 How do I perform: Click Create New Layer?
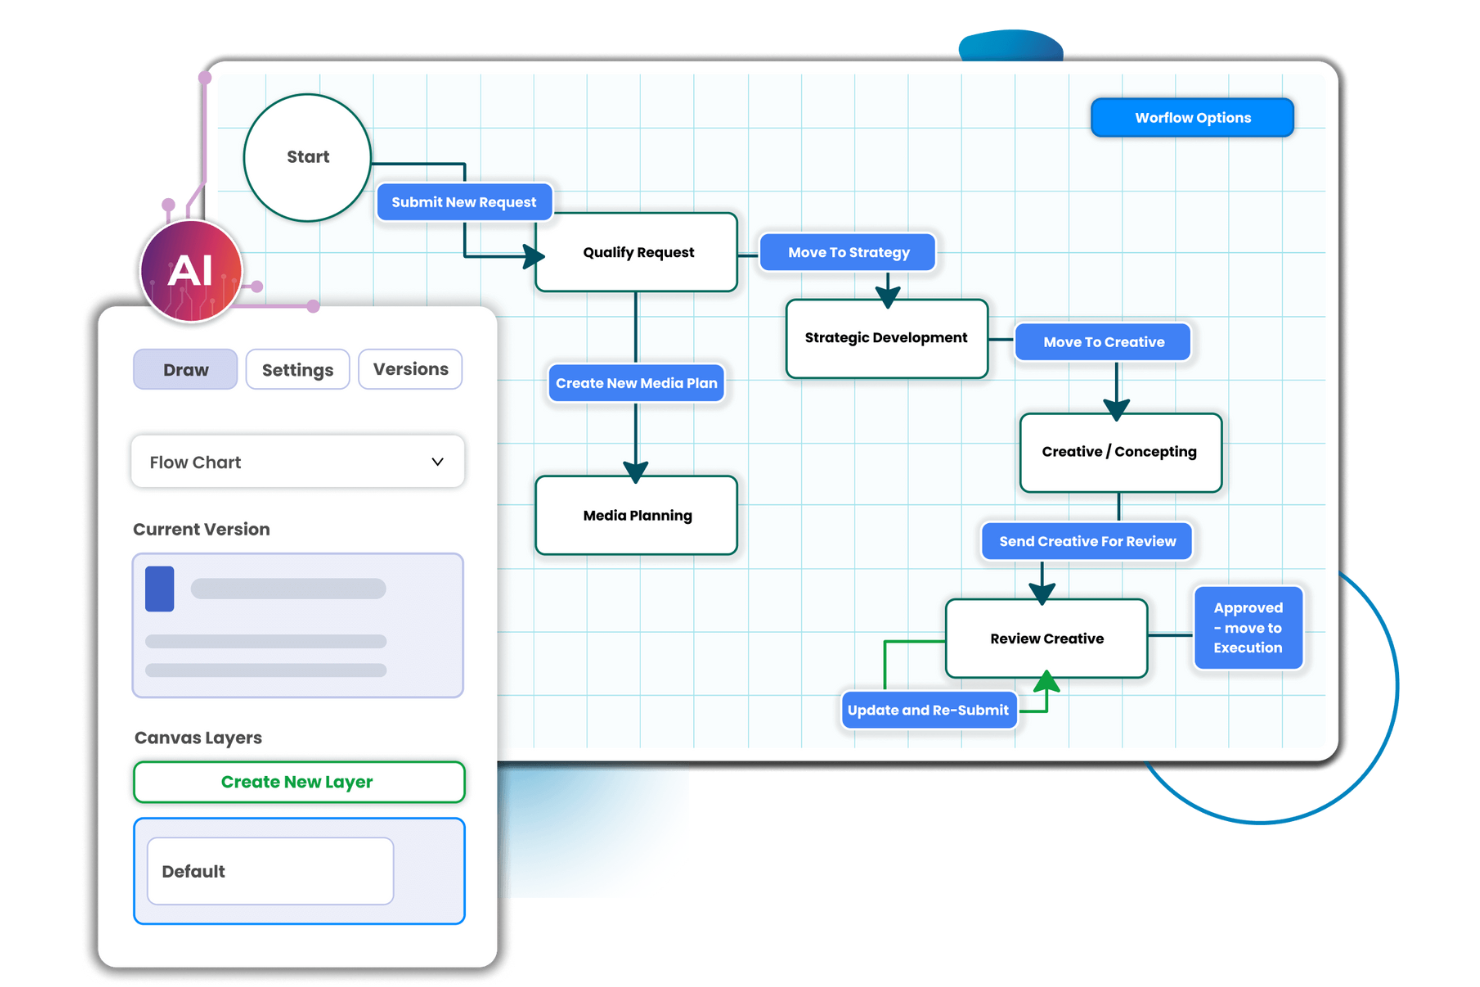click(x=298, y=782)
